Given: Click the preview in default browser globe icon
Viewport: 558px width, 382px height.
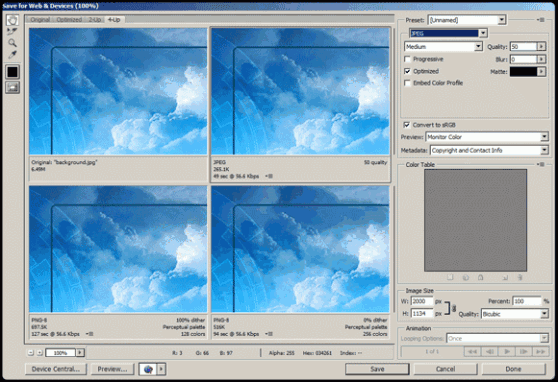Looking at the screenshot, I should pyautogui.click(x=148, y=369).
